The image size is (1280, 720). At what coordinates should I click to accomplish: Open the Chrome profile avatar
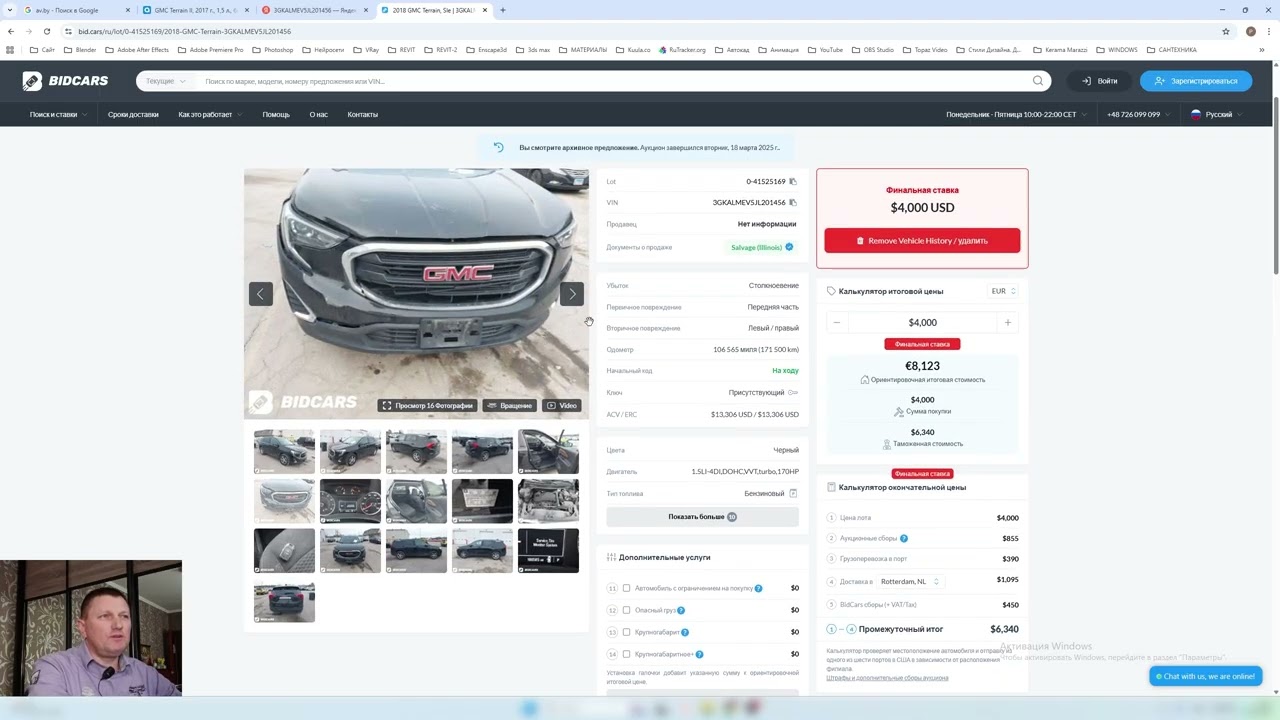(x=1250, y=31)
